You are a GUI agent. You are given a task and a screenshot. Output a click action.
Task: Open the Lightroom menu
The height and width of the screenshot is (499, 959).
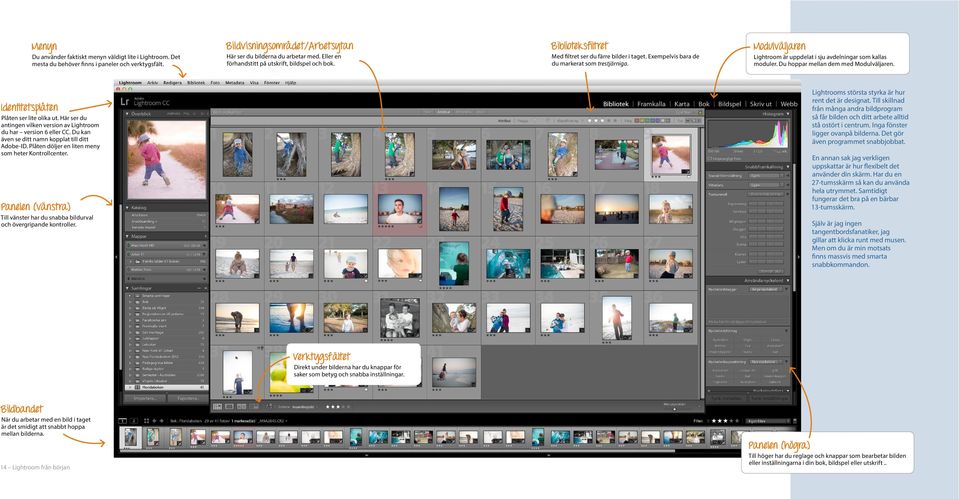pyautogui.click(x=130, y=83)
